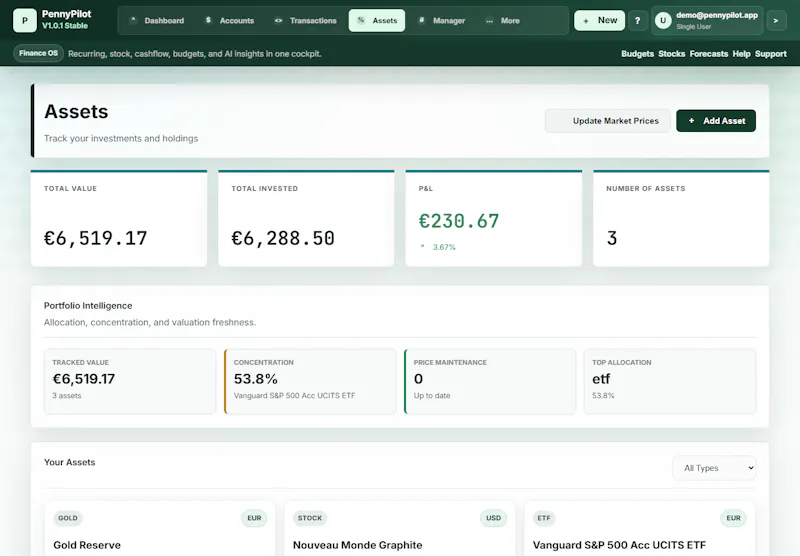This screenshot has height=556, width=800.
Task: Open the demo@pennypilot.app account menu
Action: point(707,20)
